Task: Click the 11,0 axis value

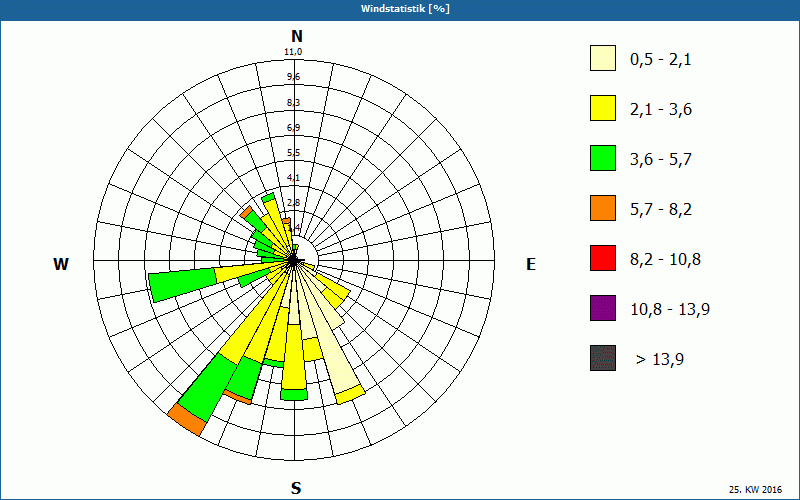Action: pos(293,52)
